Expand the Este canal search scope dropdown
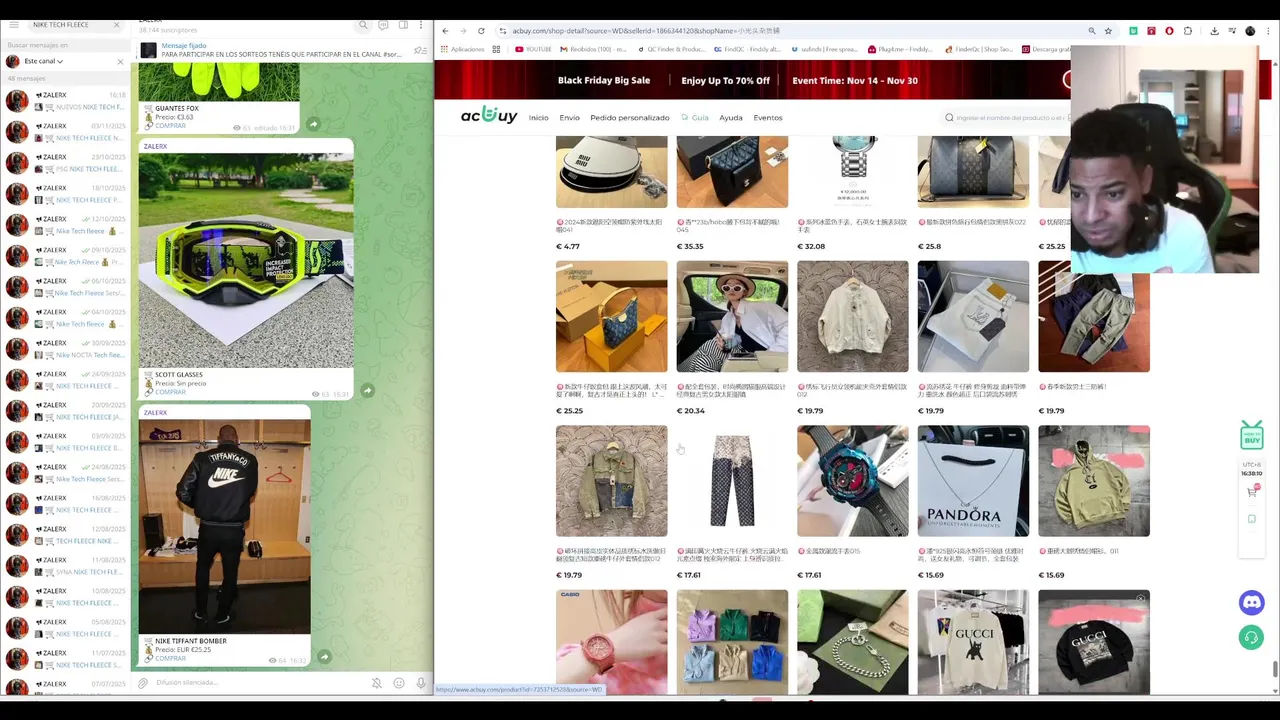 click(44, 61)
